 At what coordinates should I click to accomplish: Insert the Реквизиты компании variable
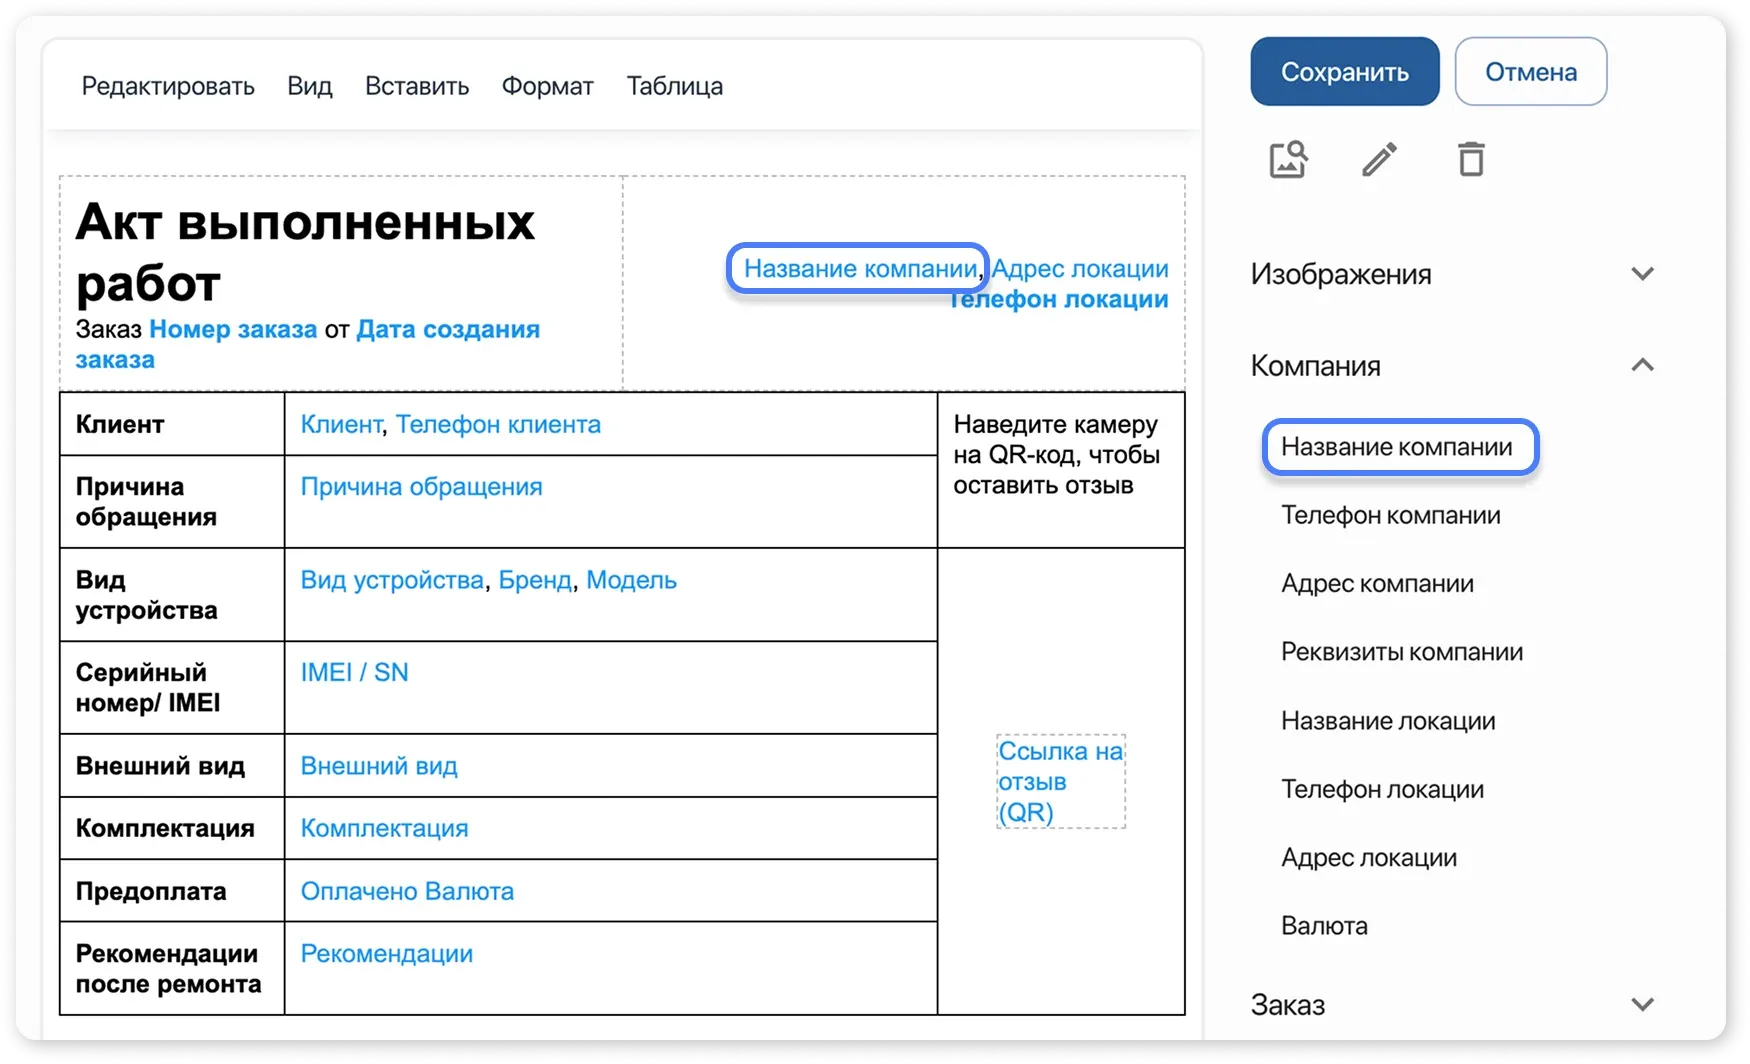point(1402,651)
